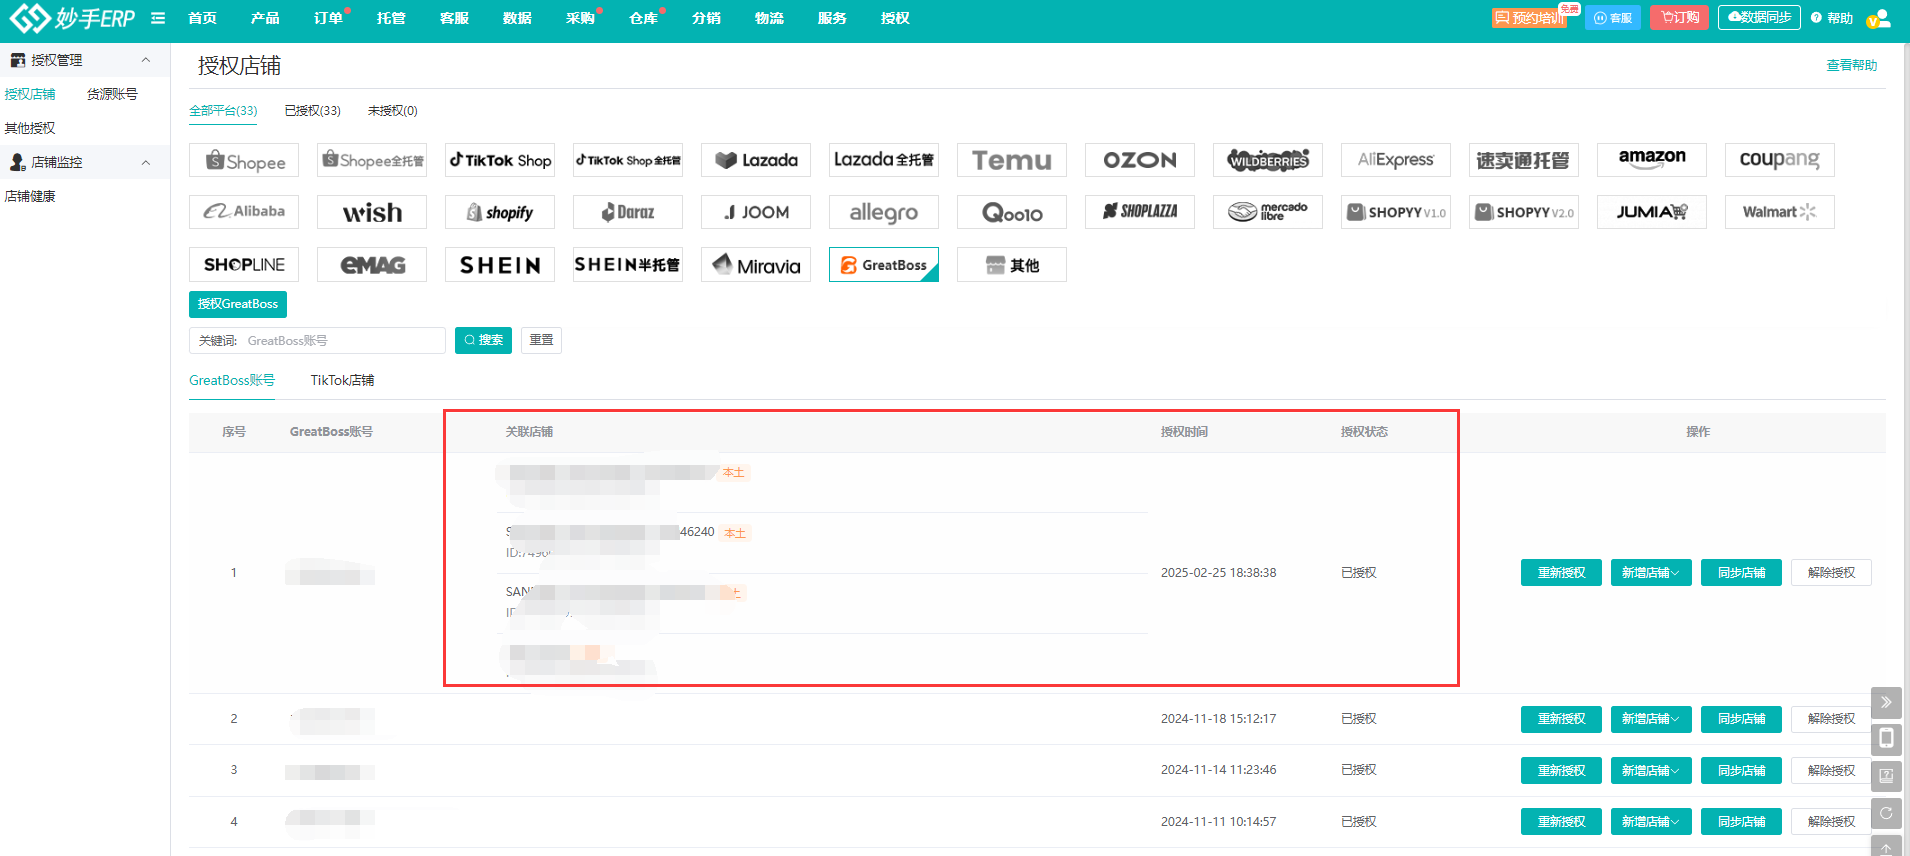Select the JUMIA platform logo
Screen dimensions: 1910x856
tap(1652, 212)
